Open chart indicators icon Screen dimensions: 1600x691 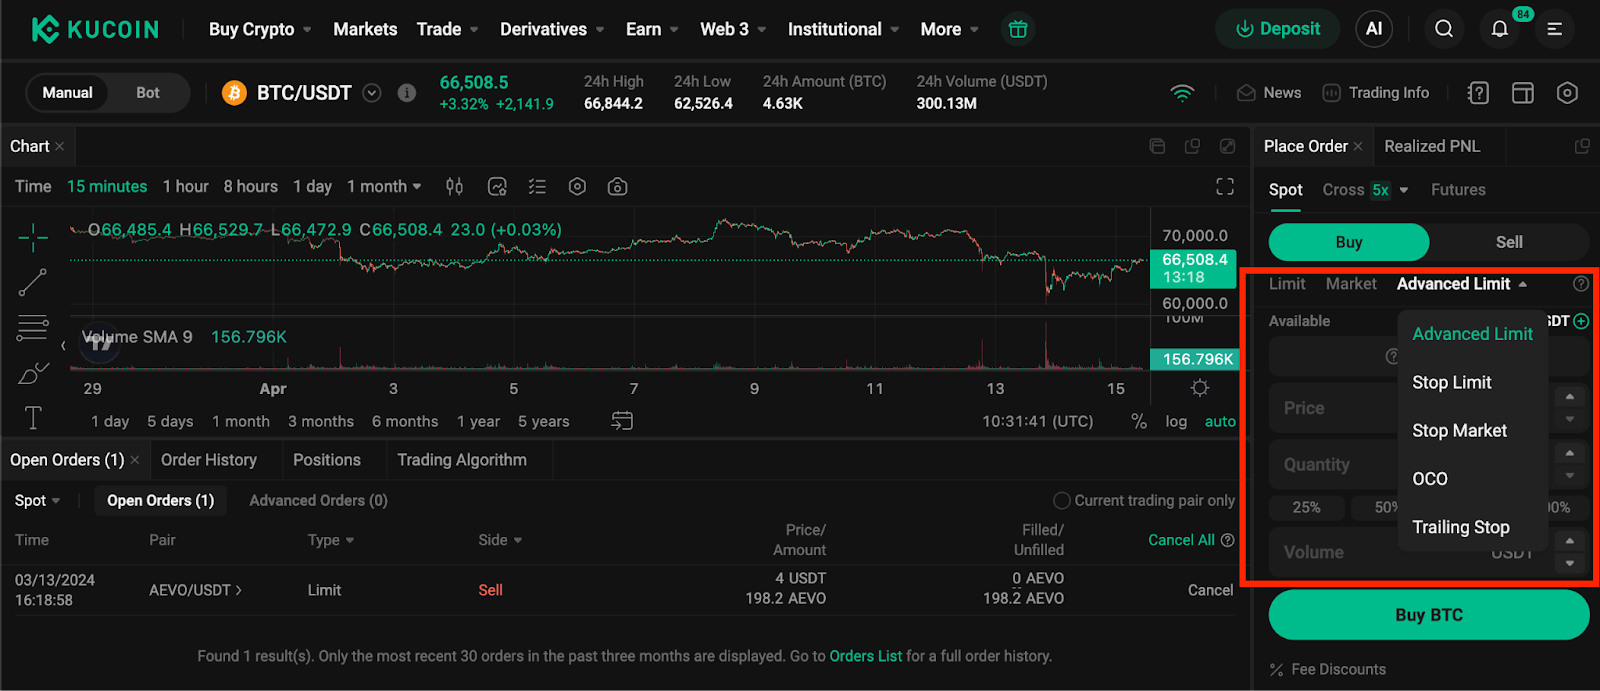[x=497, y=187]
